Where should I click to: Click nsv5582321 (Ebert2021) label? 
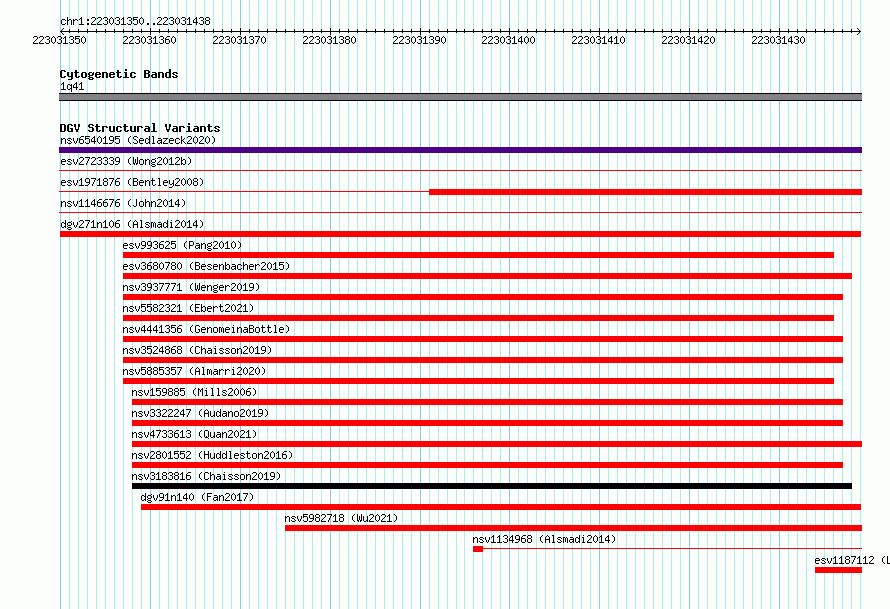(x=188, y=308)
